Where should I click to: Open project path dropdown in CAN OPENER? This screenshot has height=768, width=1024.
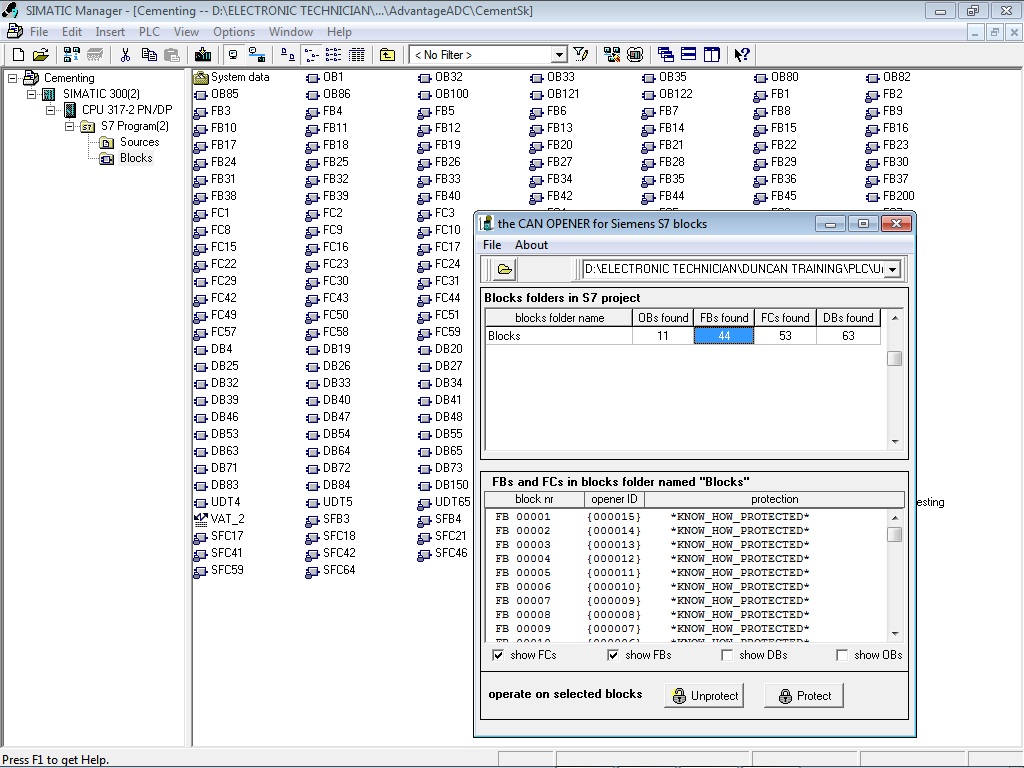(892, 269)
